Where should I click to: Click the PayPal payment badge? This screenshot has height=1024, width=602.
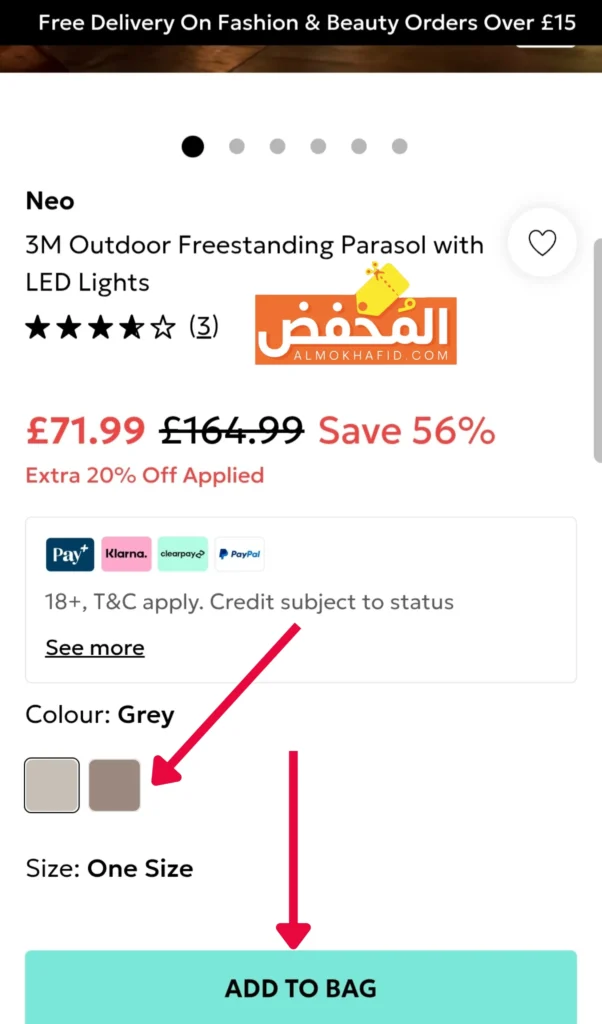click(239, 554)
